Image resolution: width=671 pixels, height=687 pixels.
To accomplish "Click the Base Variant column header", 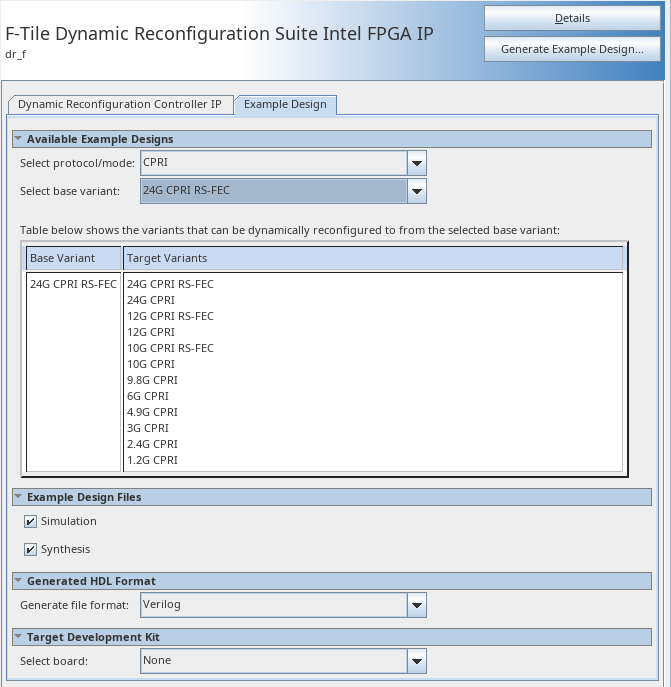I will click(74, 258).
